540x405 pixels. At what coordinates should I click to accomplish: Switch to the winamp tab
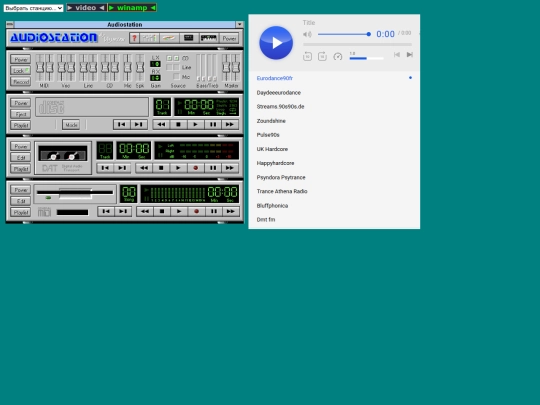[132, 8]
